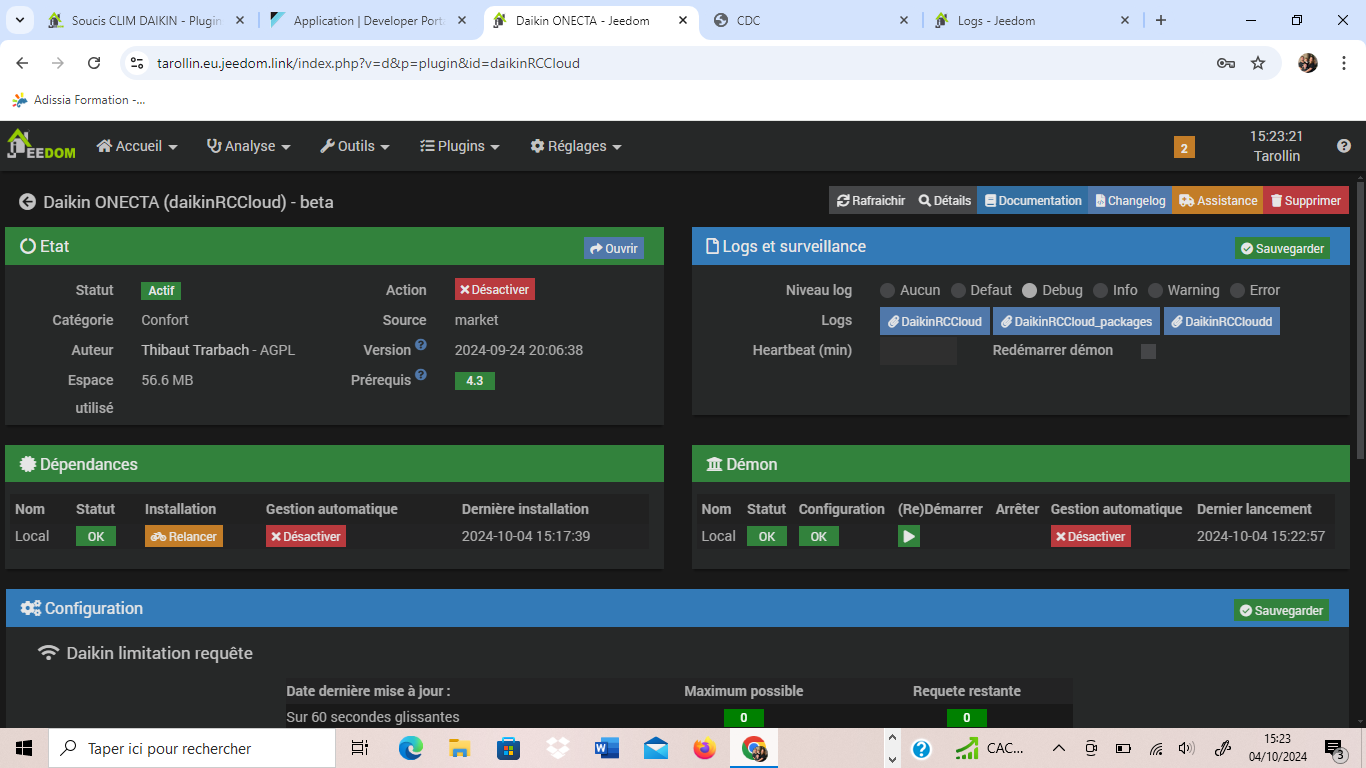Open the Accueil dropdown menu

click(137, 146)
